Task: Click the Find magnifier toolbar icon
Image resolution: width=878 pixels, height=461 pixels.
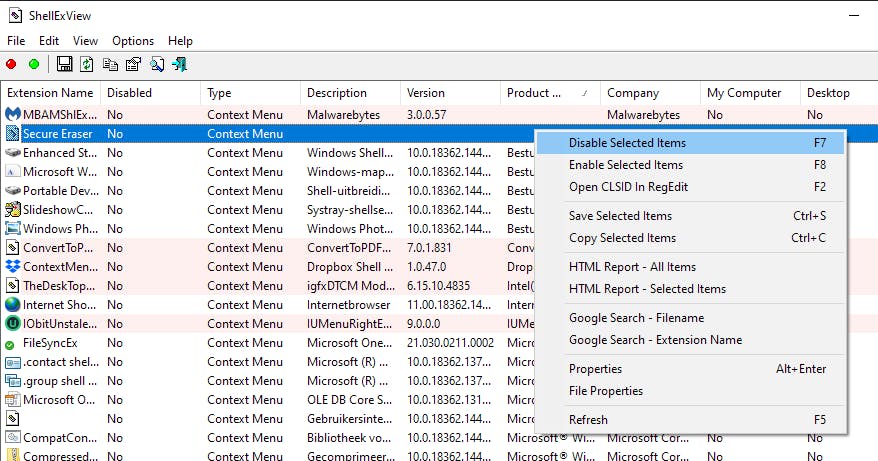Action: 157,64
